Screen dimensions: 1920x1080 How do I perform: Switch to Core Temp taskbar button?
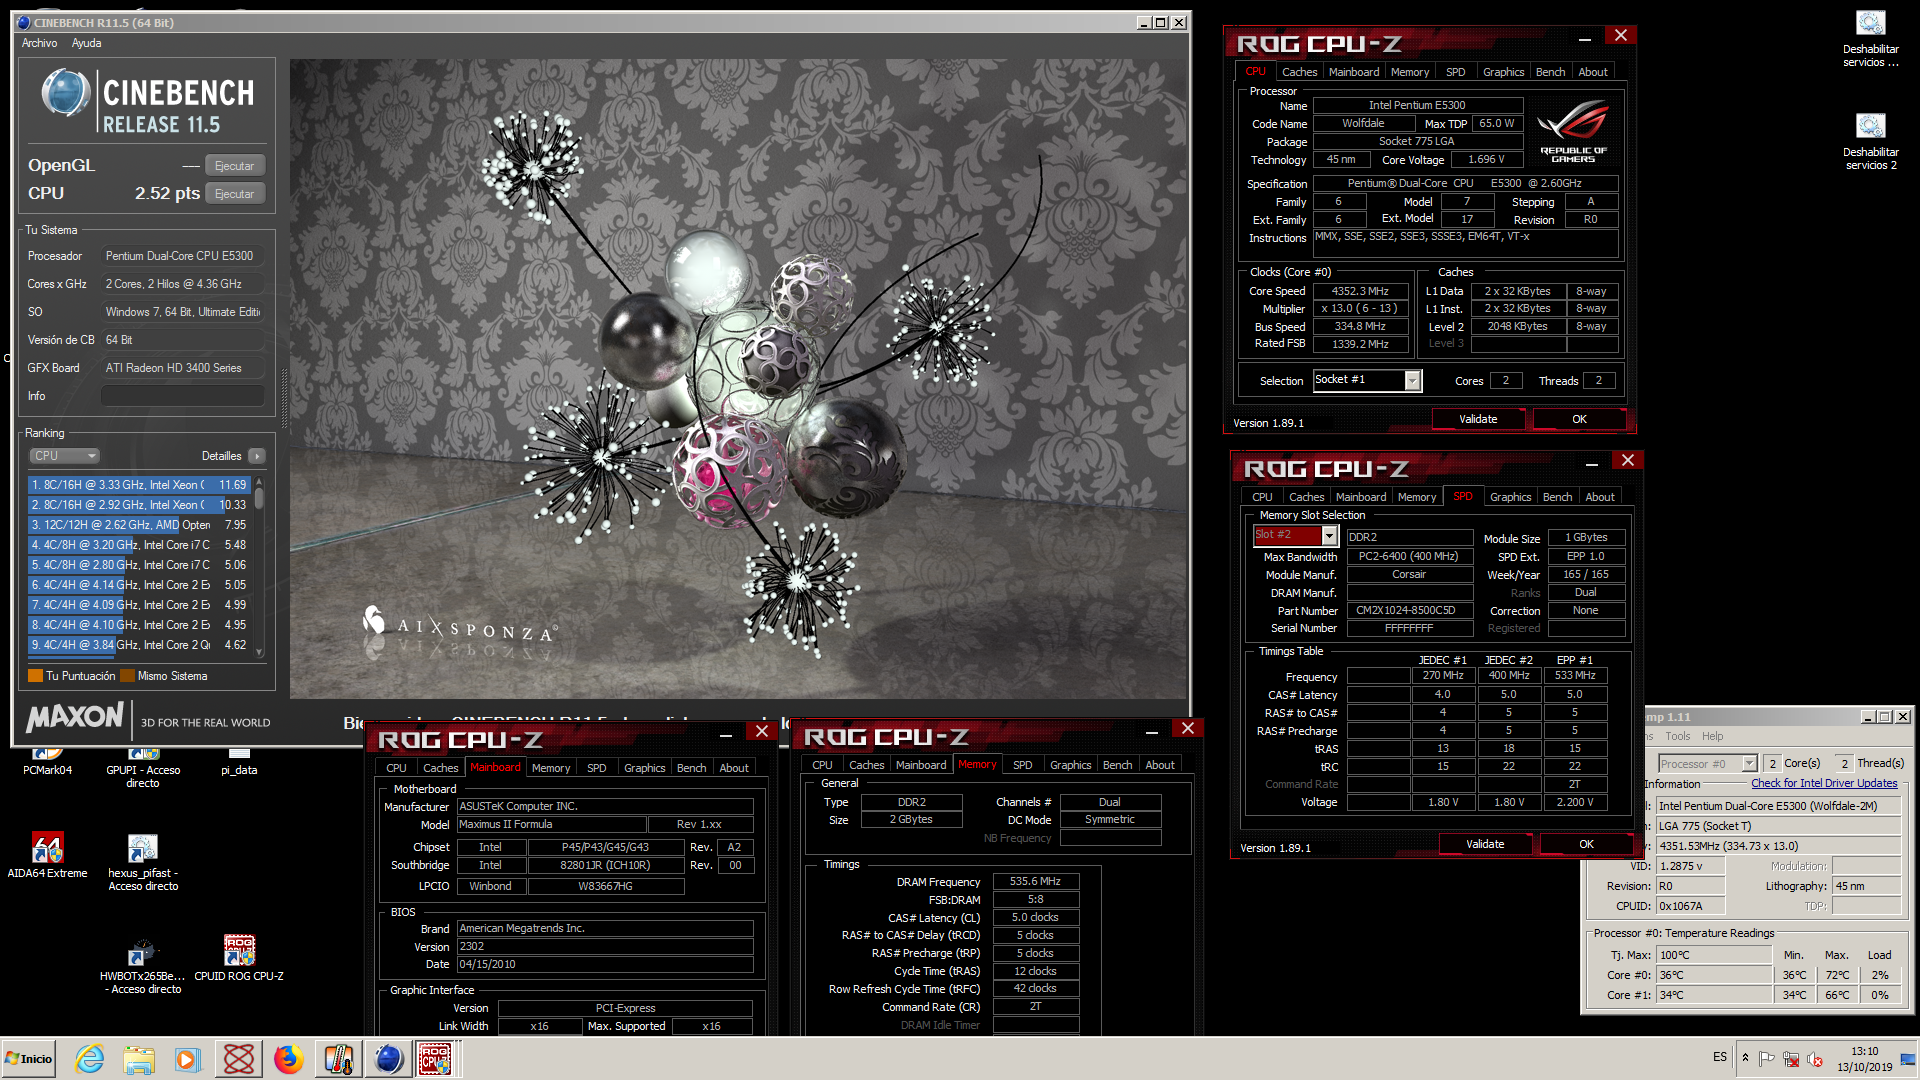339,1059
